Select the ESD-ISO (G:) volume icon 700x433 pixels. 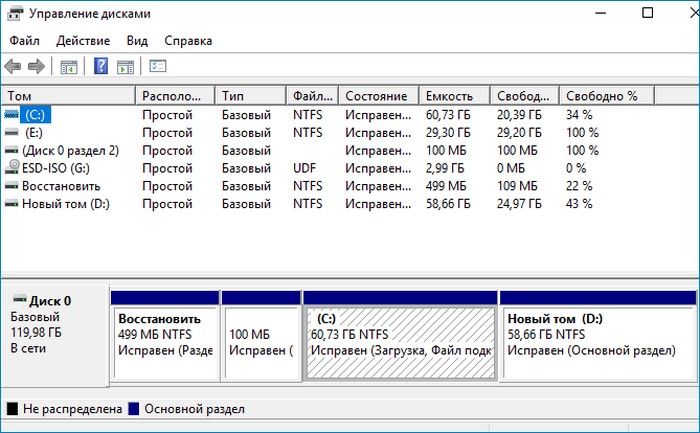tap(11, 168)
